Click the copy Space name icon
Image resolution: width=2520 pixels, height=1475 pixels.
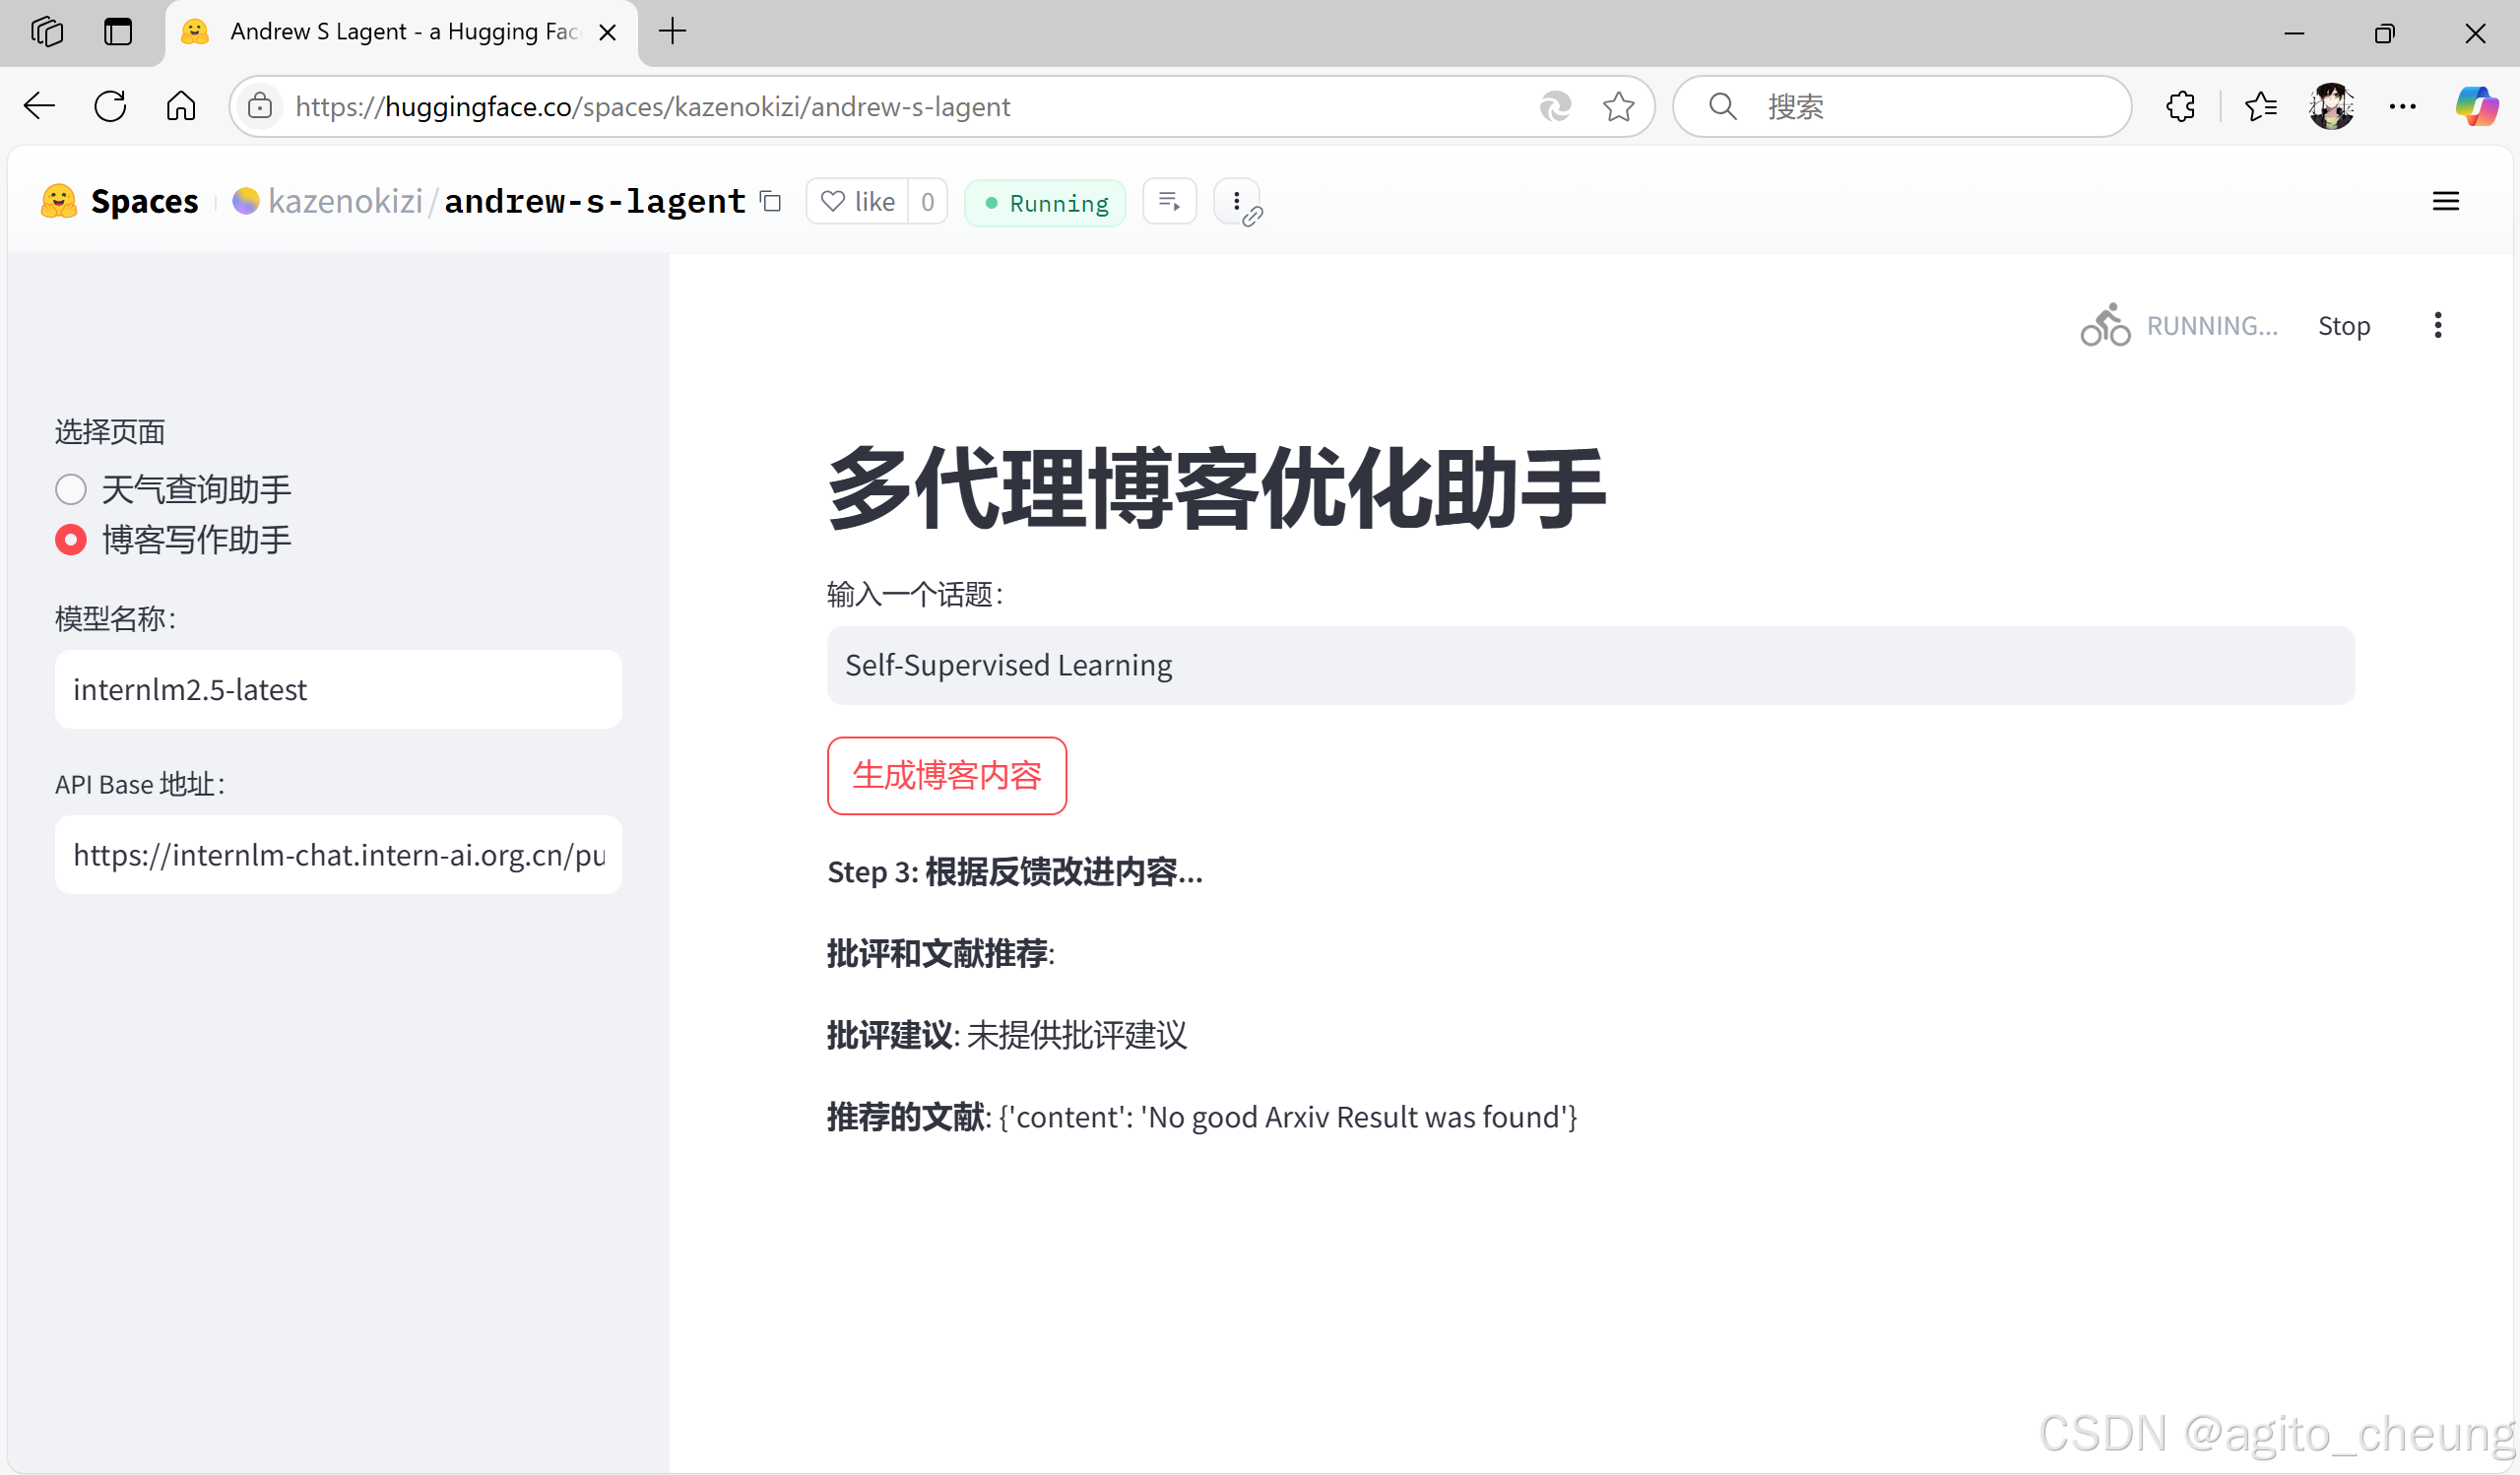click(x=770, y=201)
